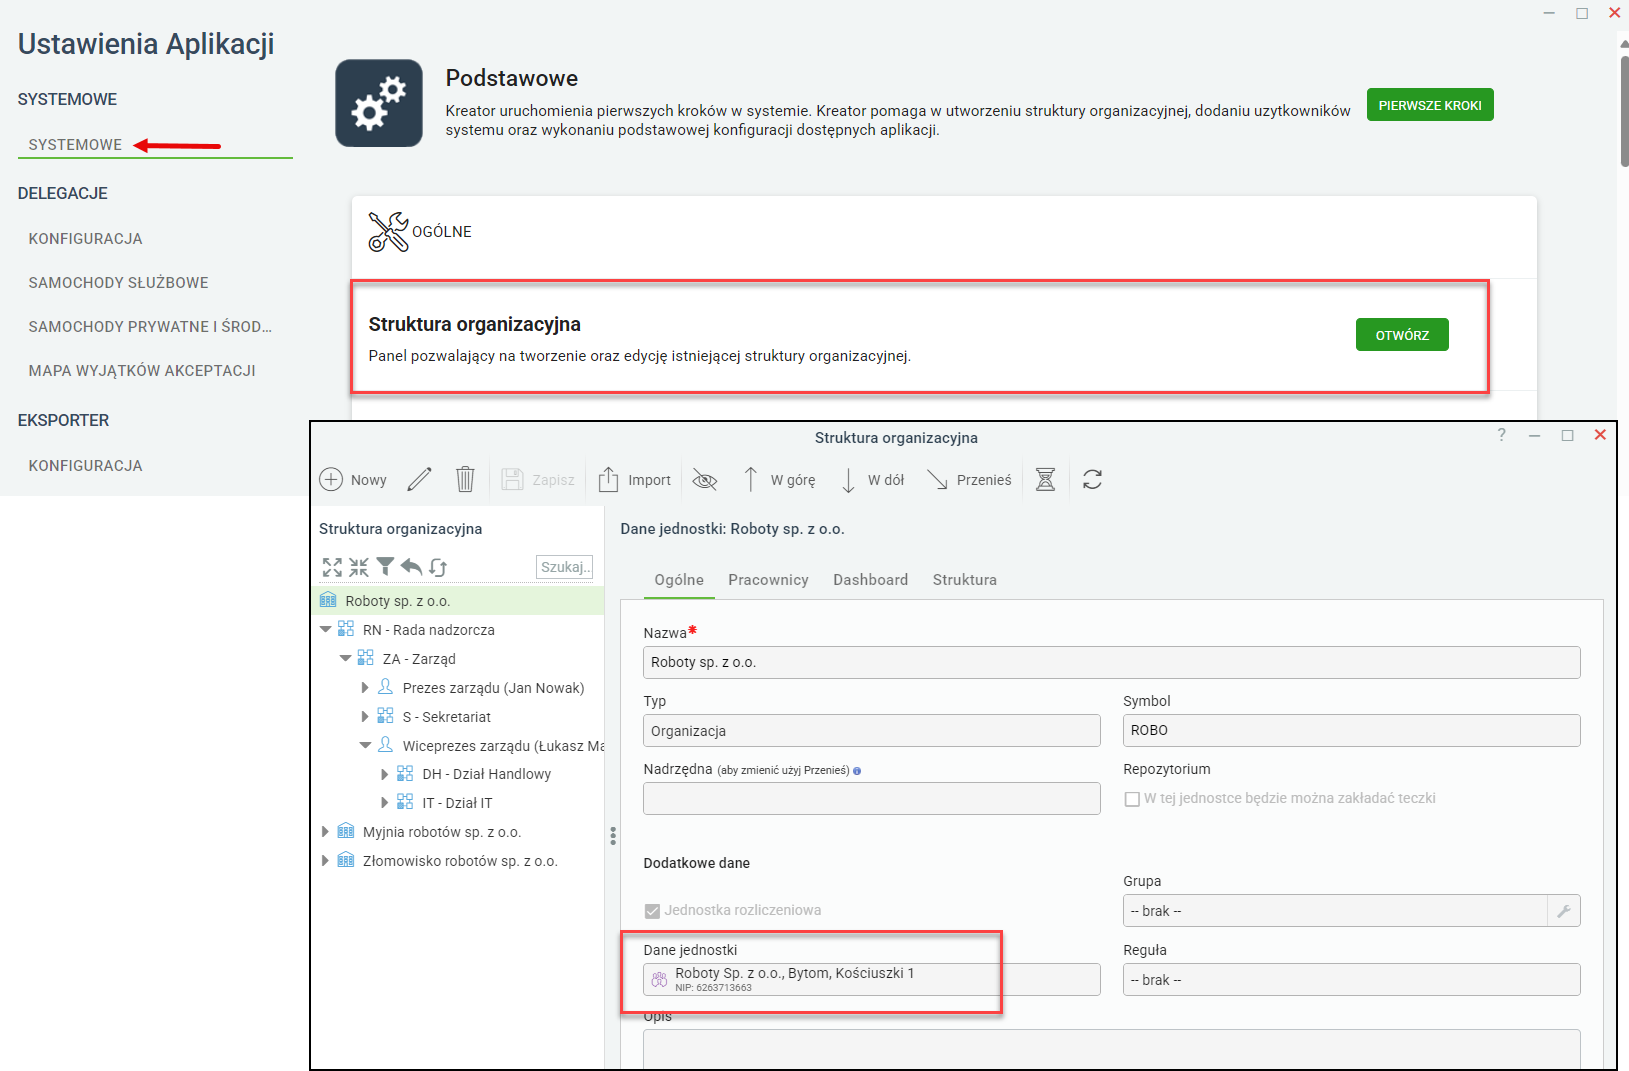Click the gears Podstawowe icon
The image size is (1629, 1071).
coord(379,103)
